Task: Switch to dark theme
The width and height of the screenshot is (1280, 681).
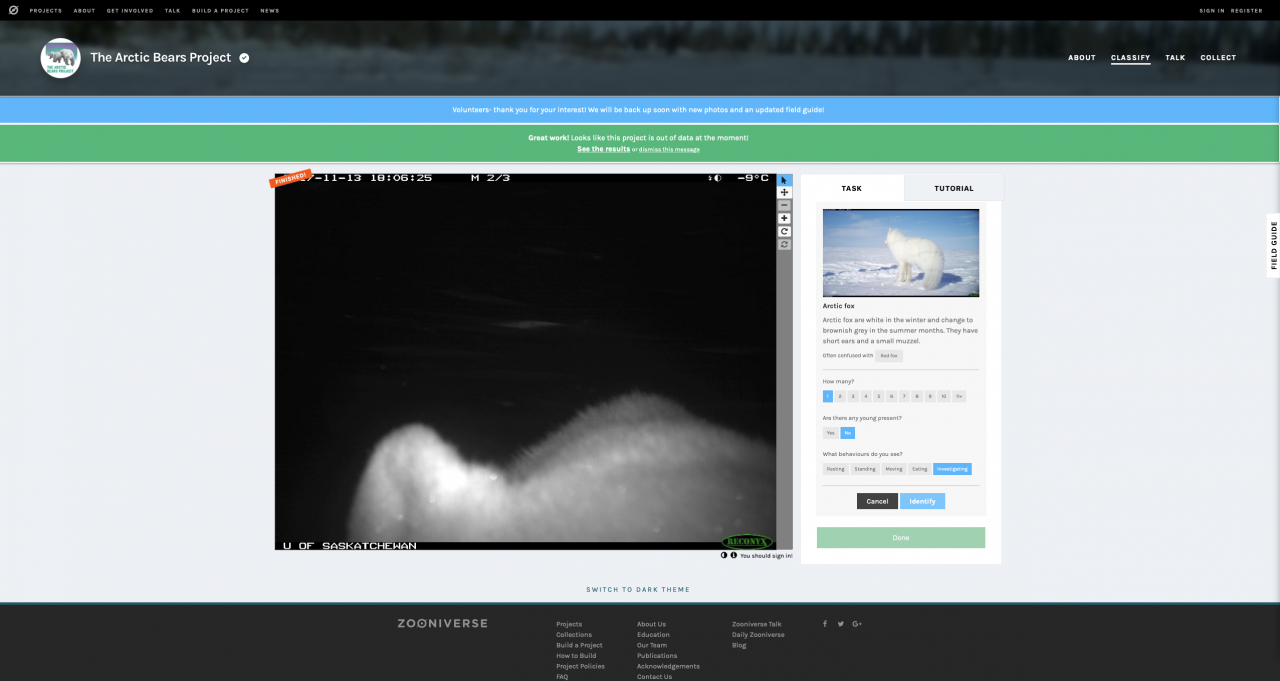Action: [638, 589]
